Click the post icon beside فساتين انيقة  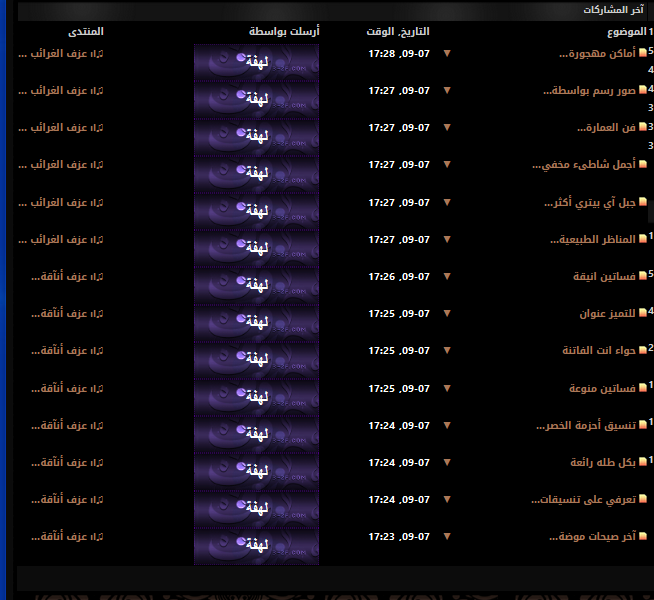coord(643,277)
